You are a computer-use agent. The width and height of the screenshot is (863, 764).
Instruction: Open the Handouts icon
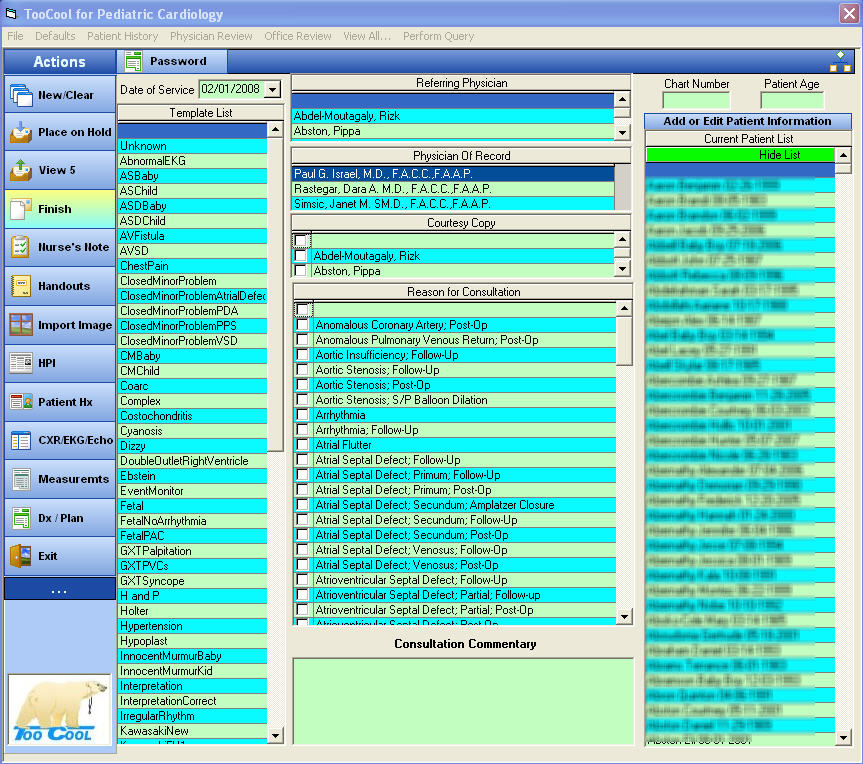[21, 286]
